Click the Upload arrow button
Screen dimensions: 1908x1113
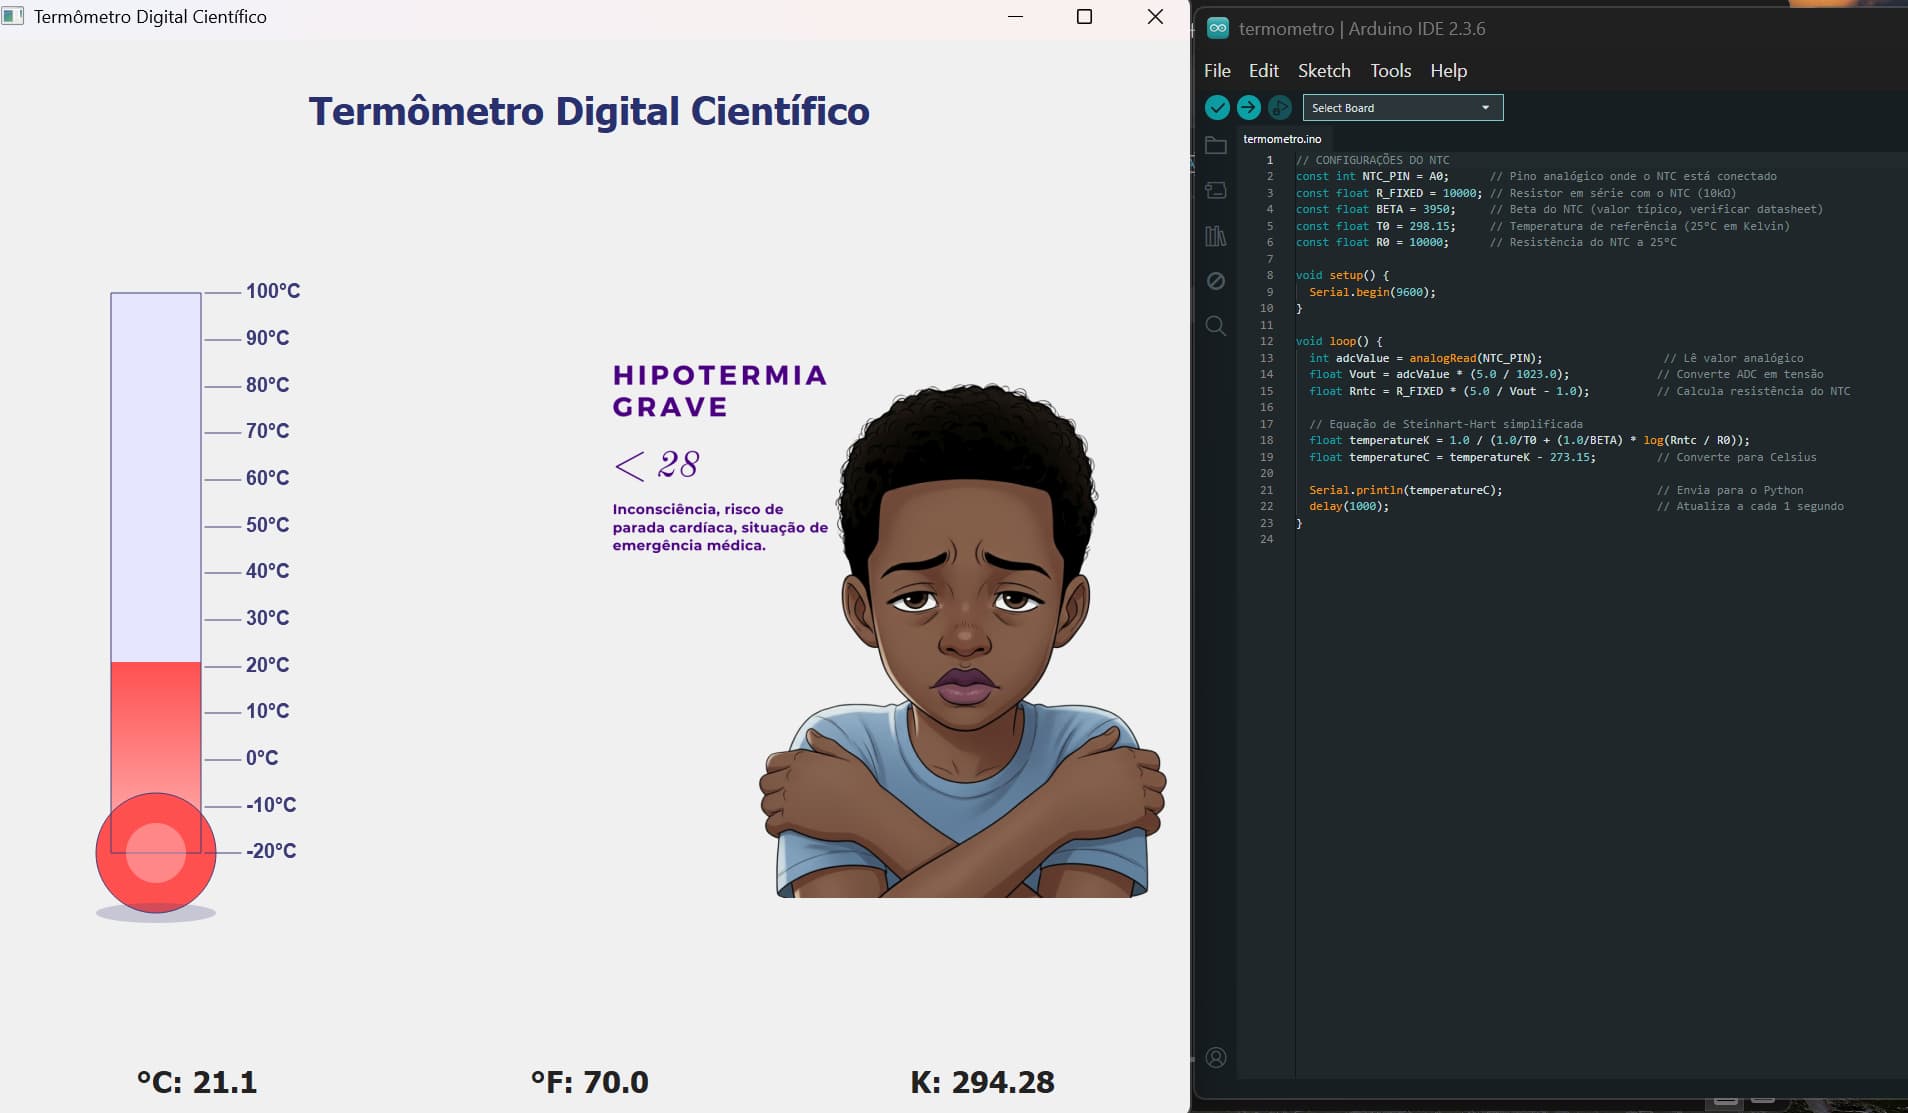coord(1248,108)
